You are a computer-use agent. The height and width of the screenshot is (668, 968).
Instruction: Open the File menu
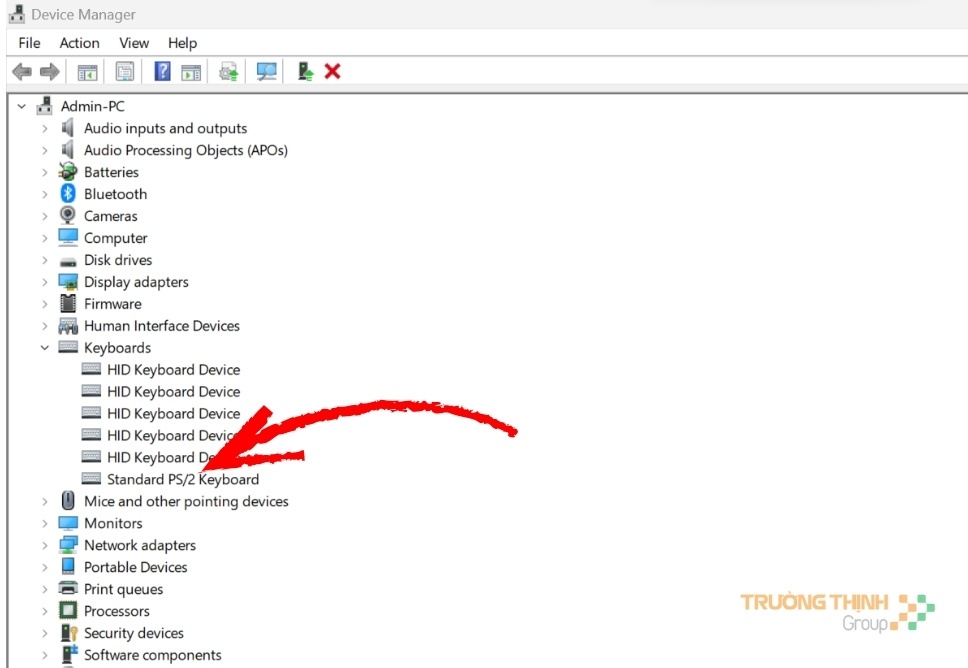[29, 43]
